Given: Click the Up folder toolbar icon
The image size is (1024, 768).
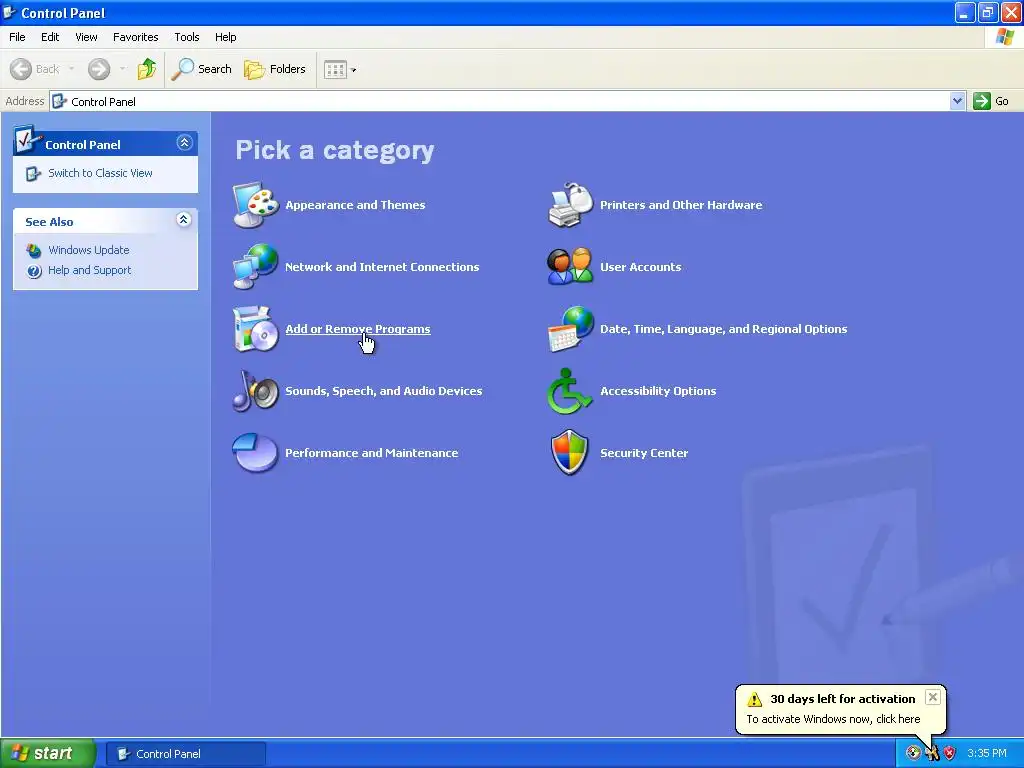Looking at the screenshot, I should 147,69.
